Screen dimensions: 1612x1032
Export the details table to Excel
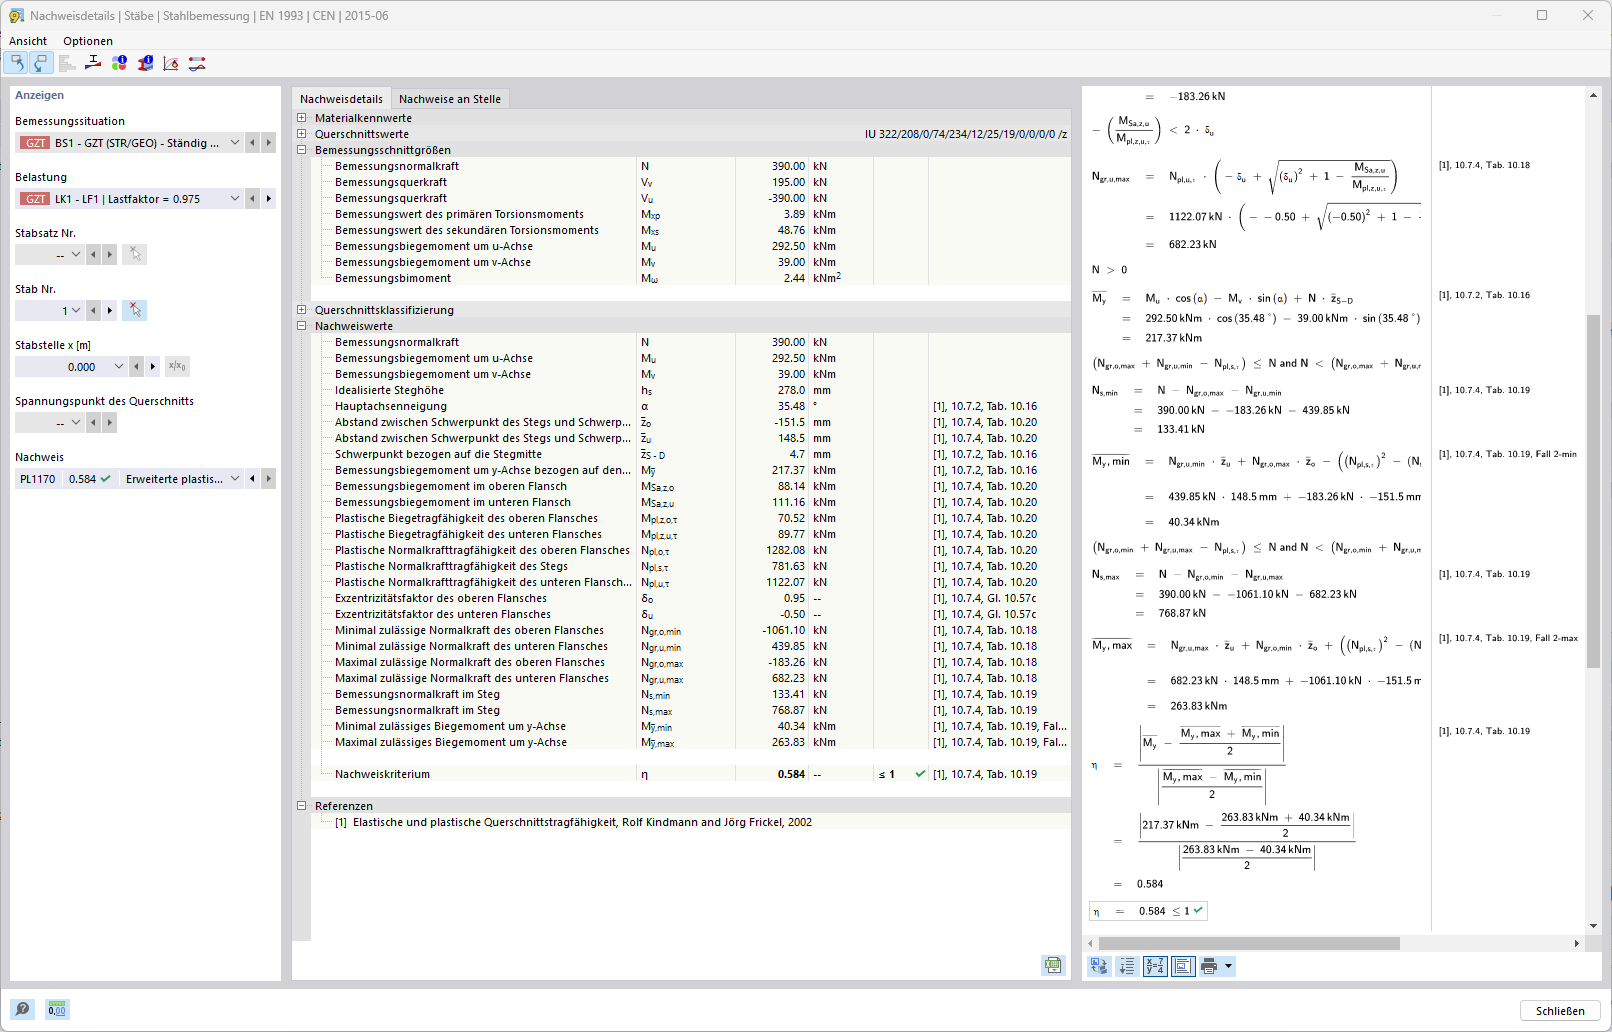[1053, 965]
